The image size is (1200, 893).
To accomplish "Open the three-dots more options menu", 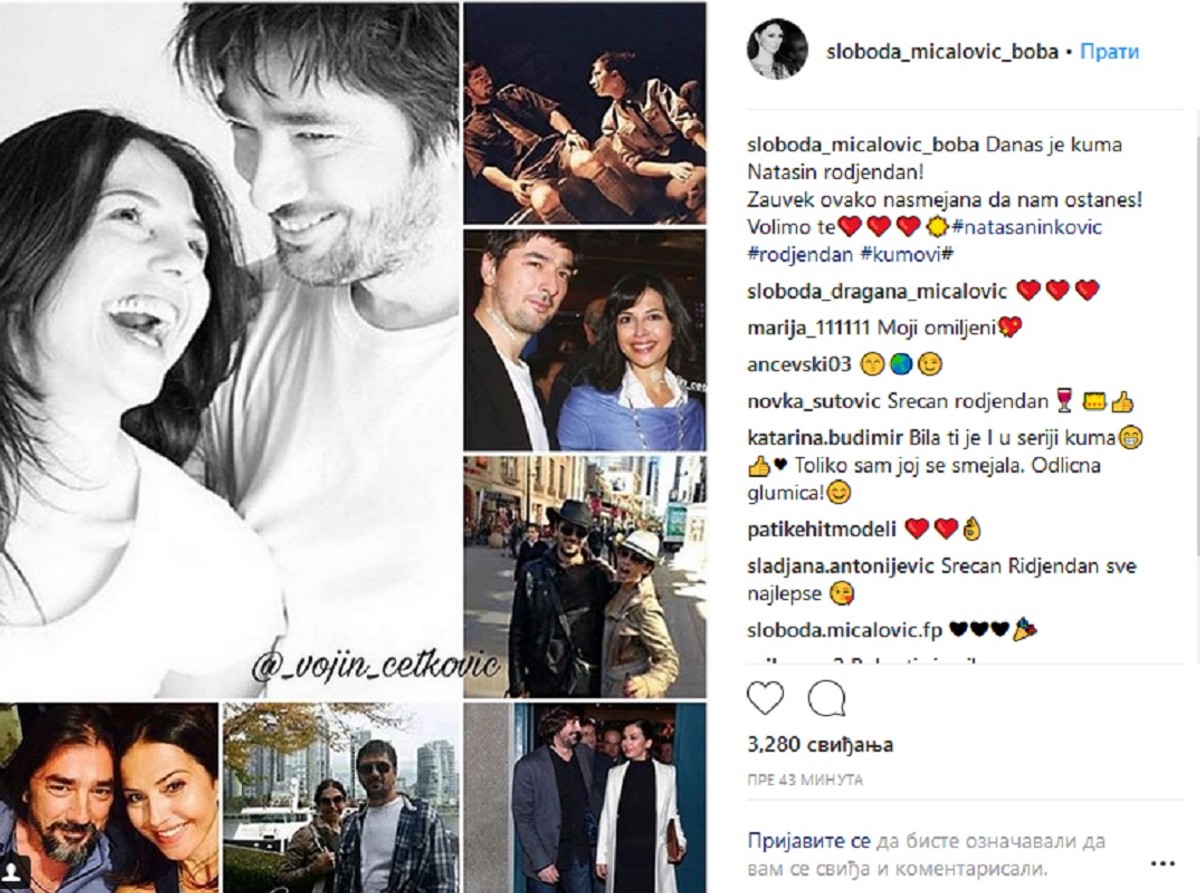I will coord(1162,861).
